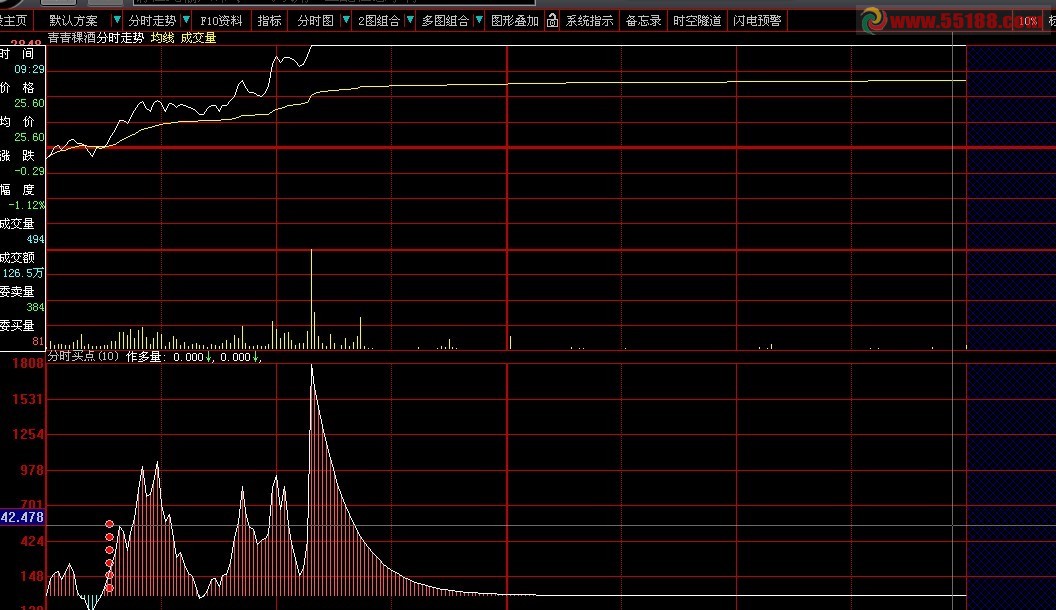Click the -1.12% change percentage value
Screen dimensions: 1056x610
(26, 205)
